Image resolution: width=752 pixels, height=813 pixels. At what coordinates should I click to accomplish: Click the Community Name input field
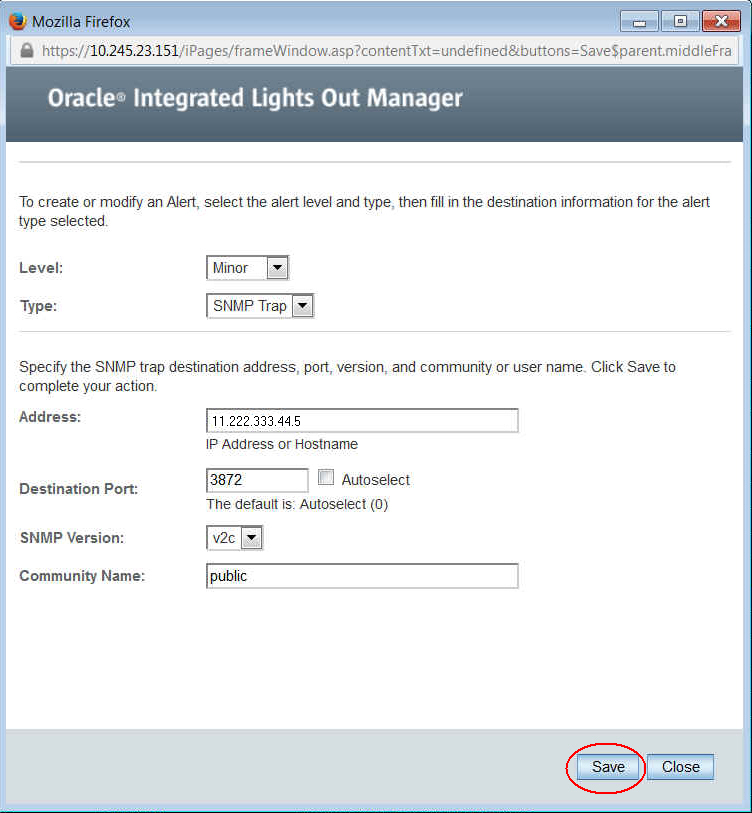coord(362,576)
